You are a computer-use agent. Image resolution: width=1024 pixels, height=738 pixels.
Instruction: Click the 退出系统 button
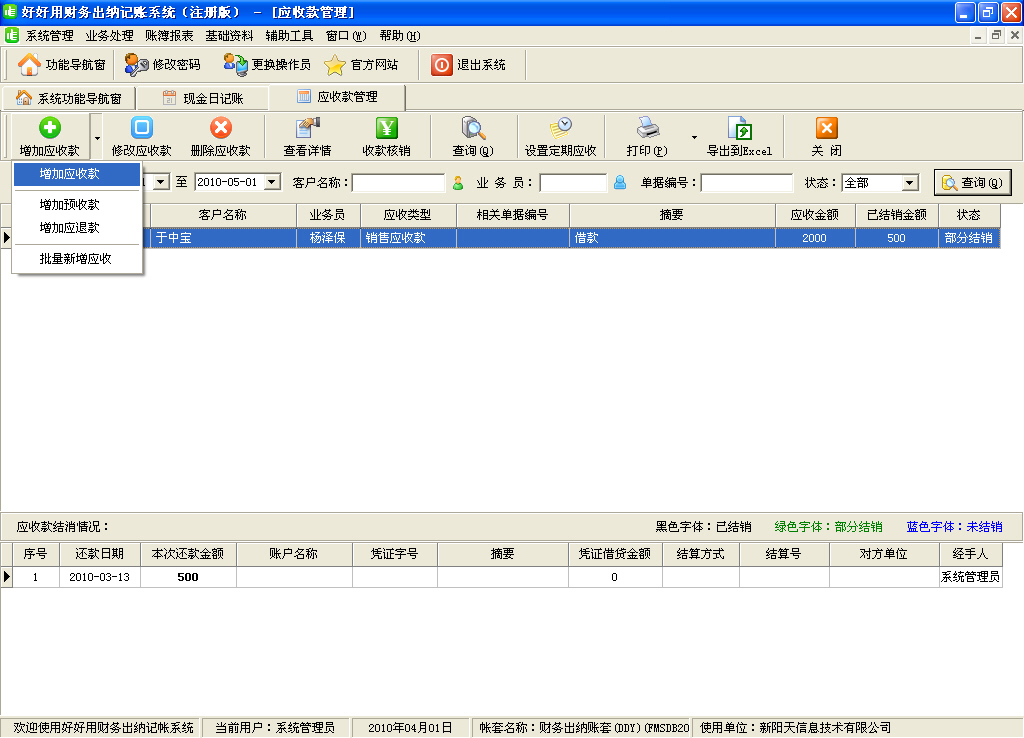(470, 65)
